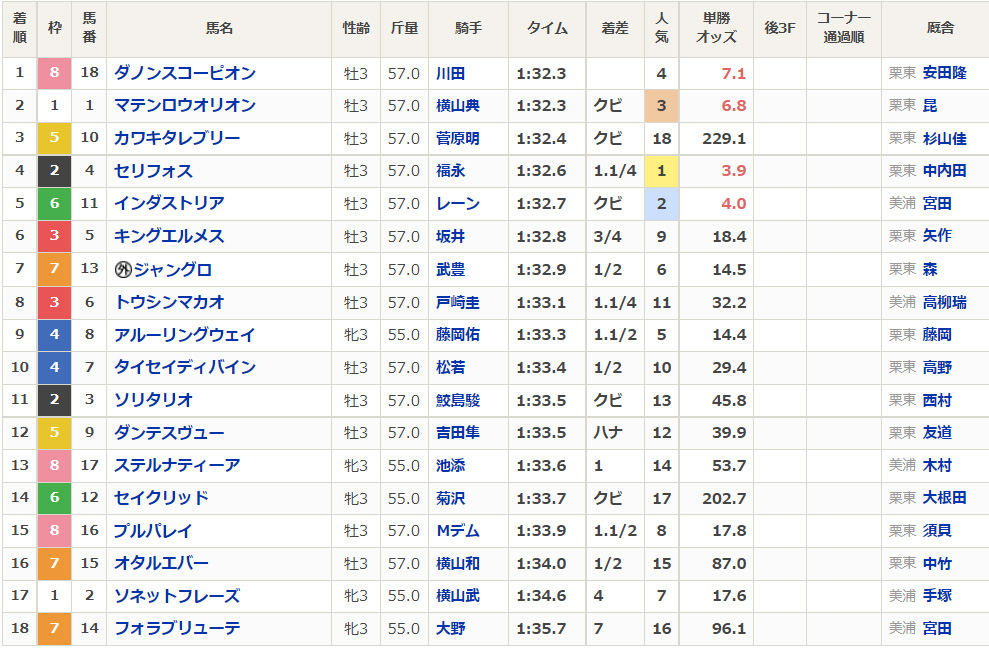Open trainer 高柳瑞 stable page
The width and height of the screenshot is (989, 649).
click(945, 302)
